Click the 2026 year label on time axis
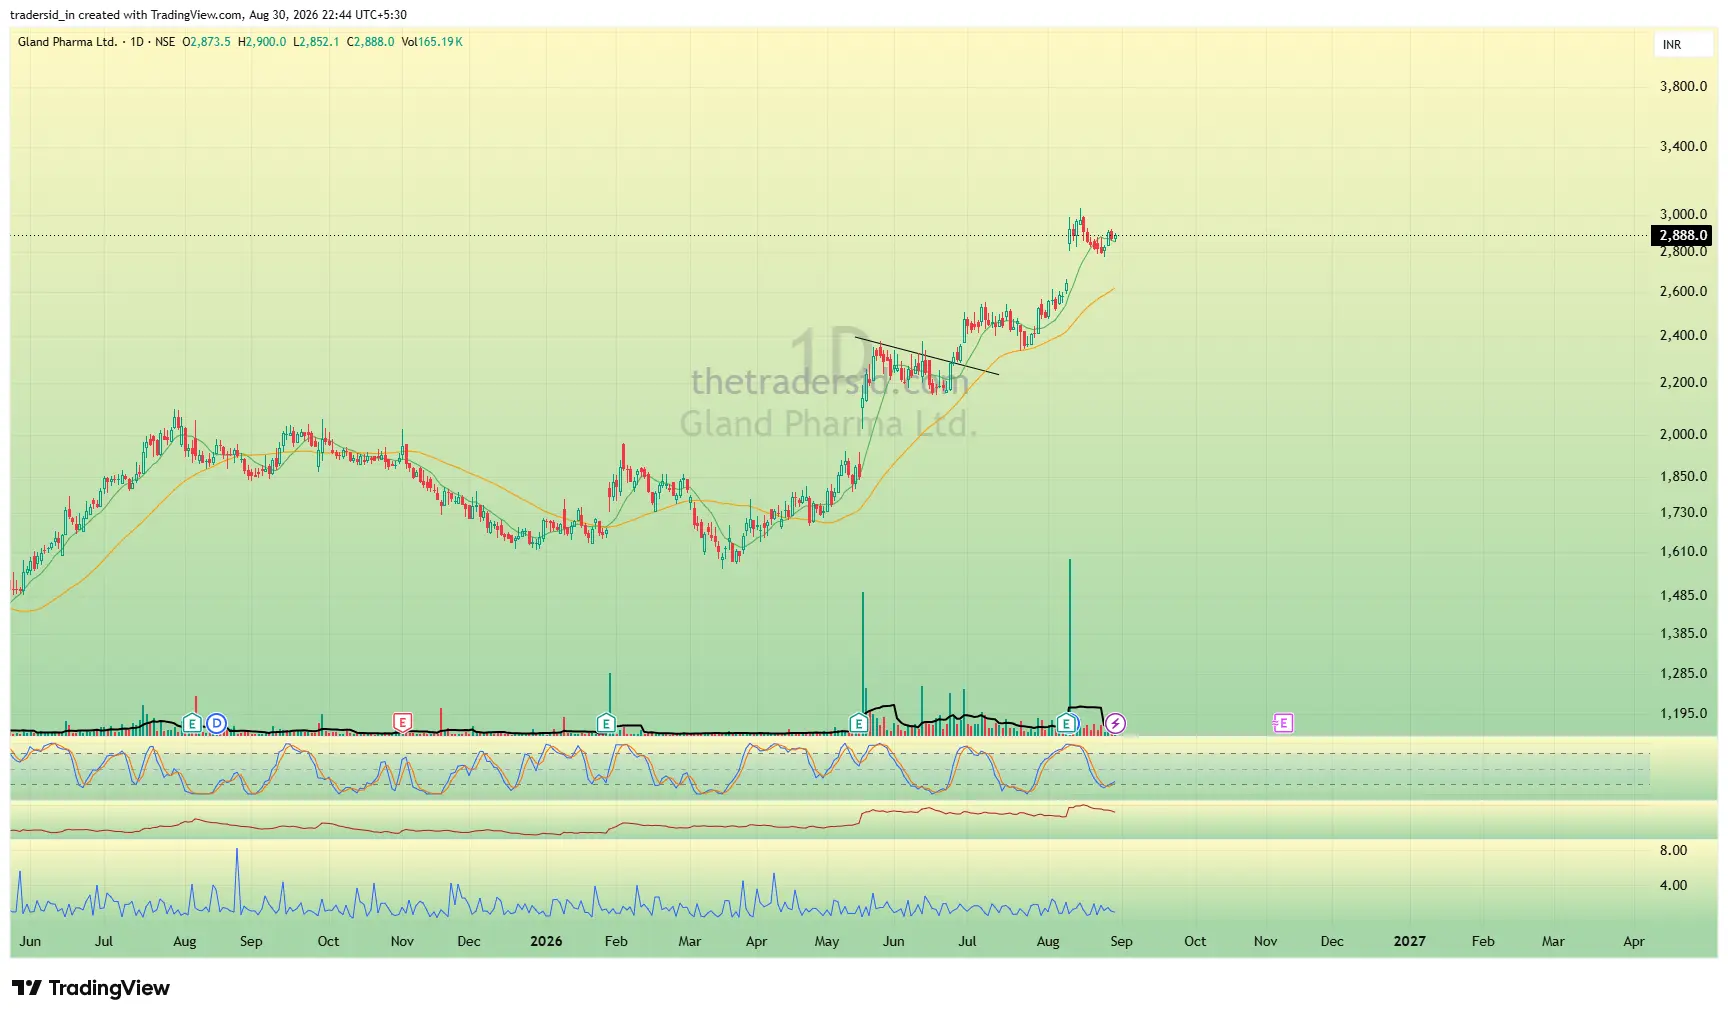 pyautogui.click(x=546, y=941)
